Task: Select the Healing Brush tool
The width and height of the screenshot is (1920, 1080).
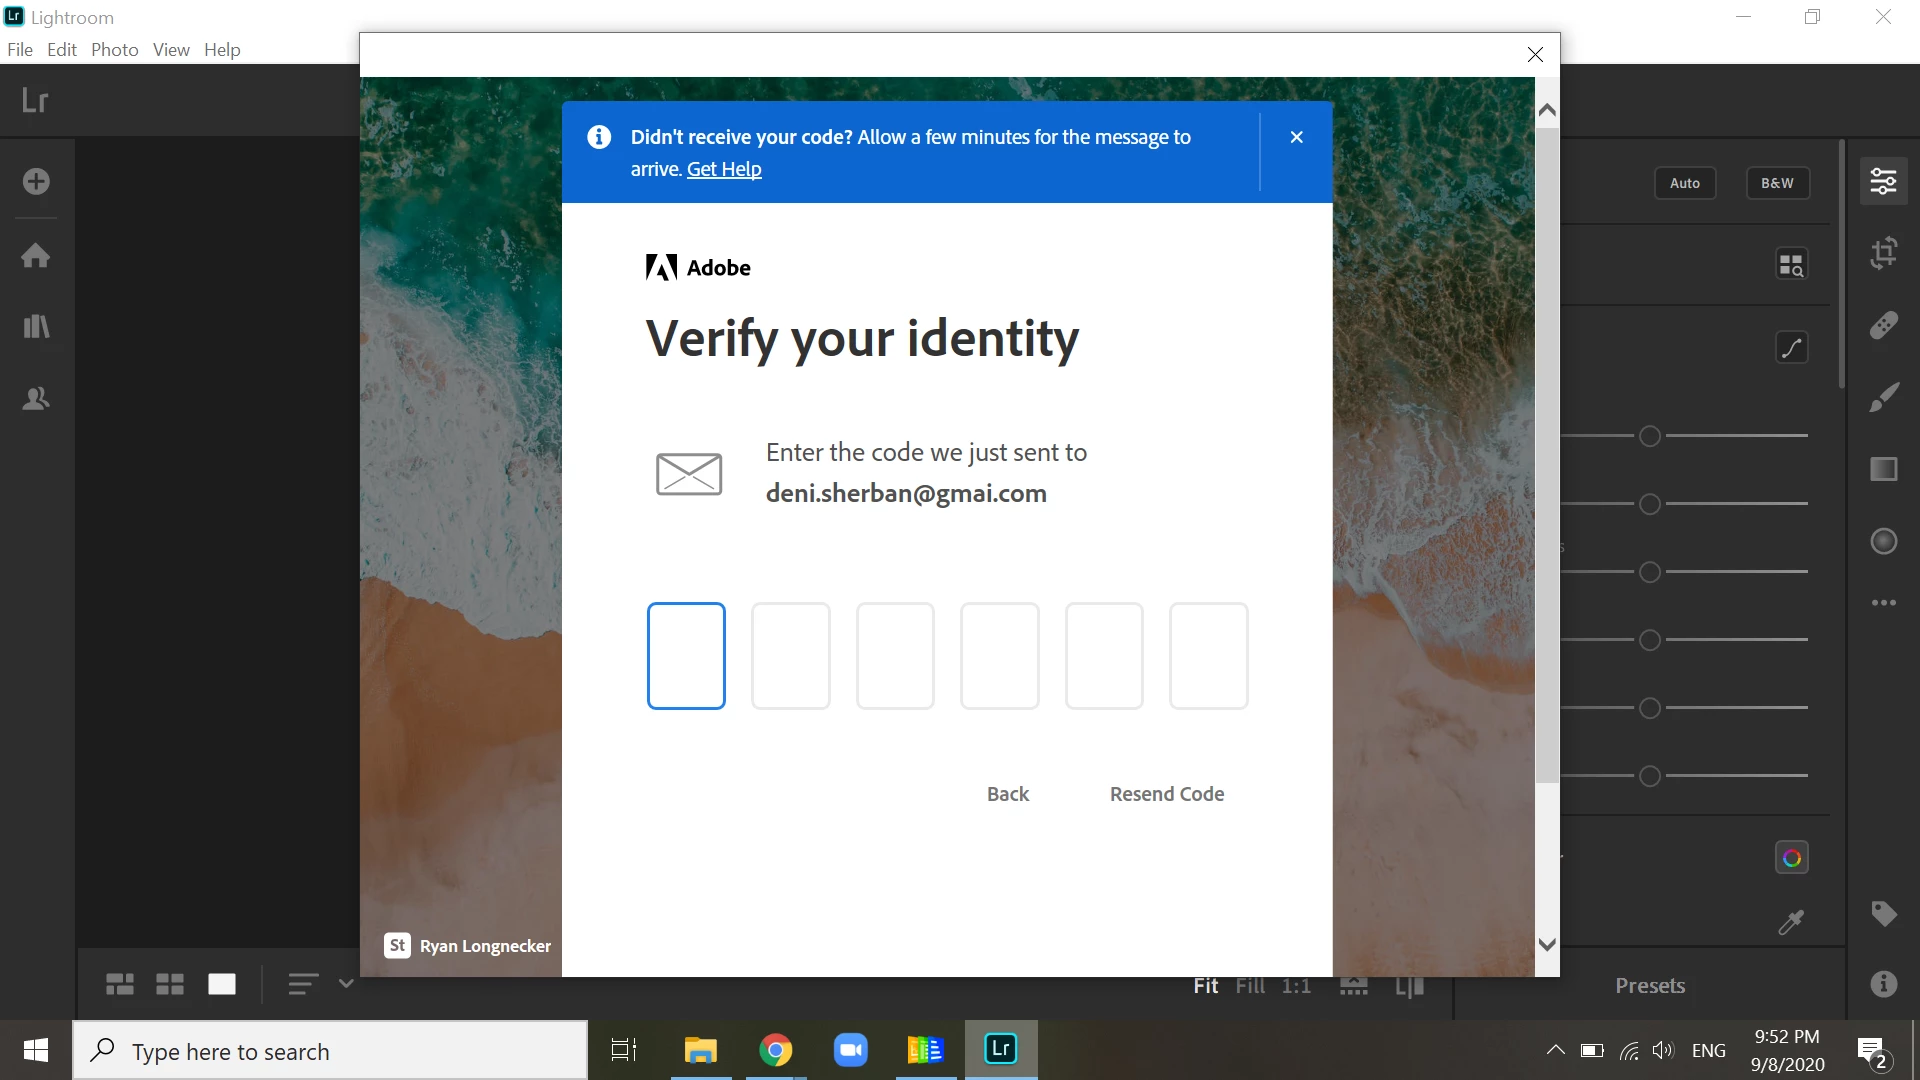Action: pyautogui.click(x=1884, y=325)
